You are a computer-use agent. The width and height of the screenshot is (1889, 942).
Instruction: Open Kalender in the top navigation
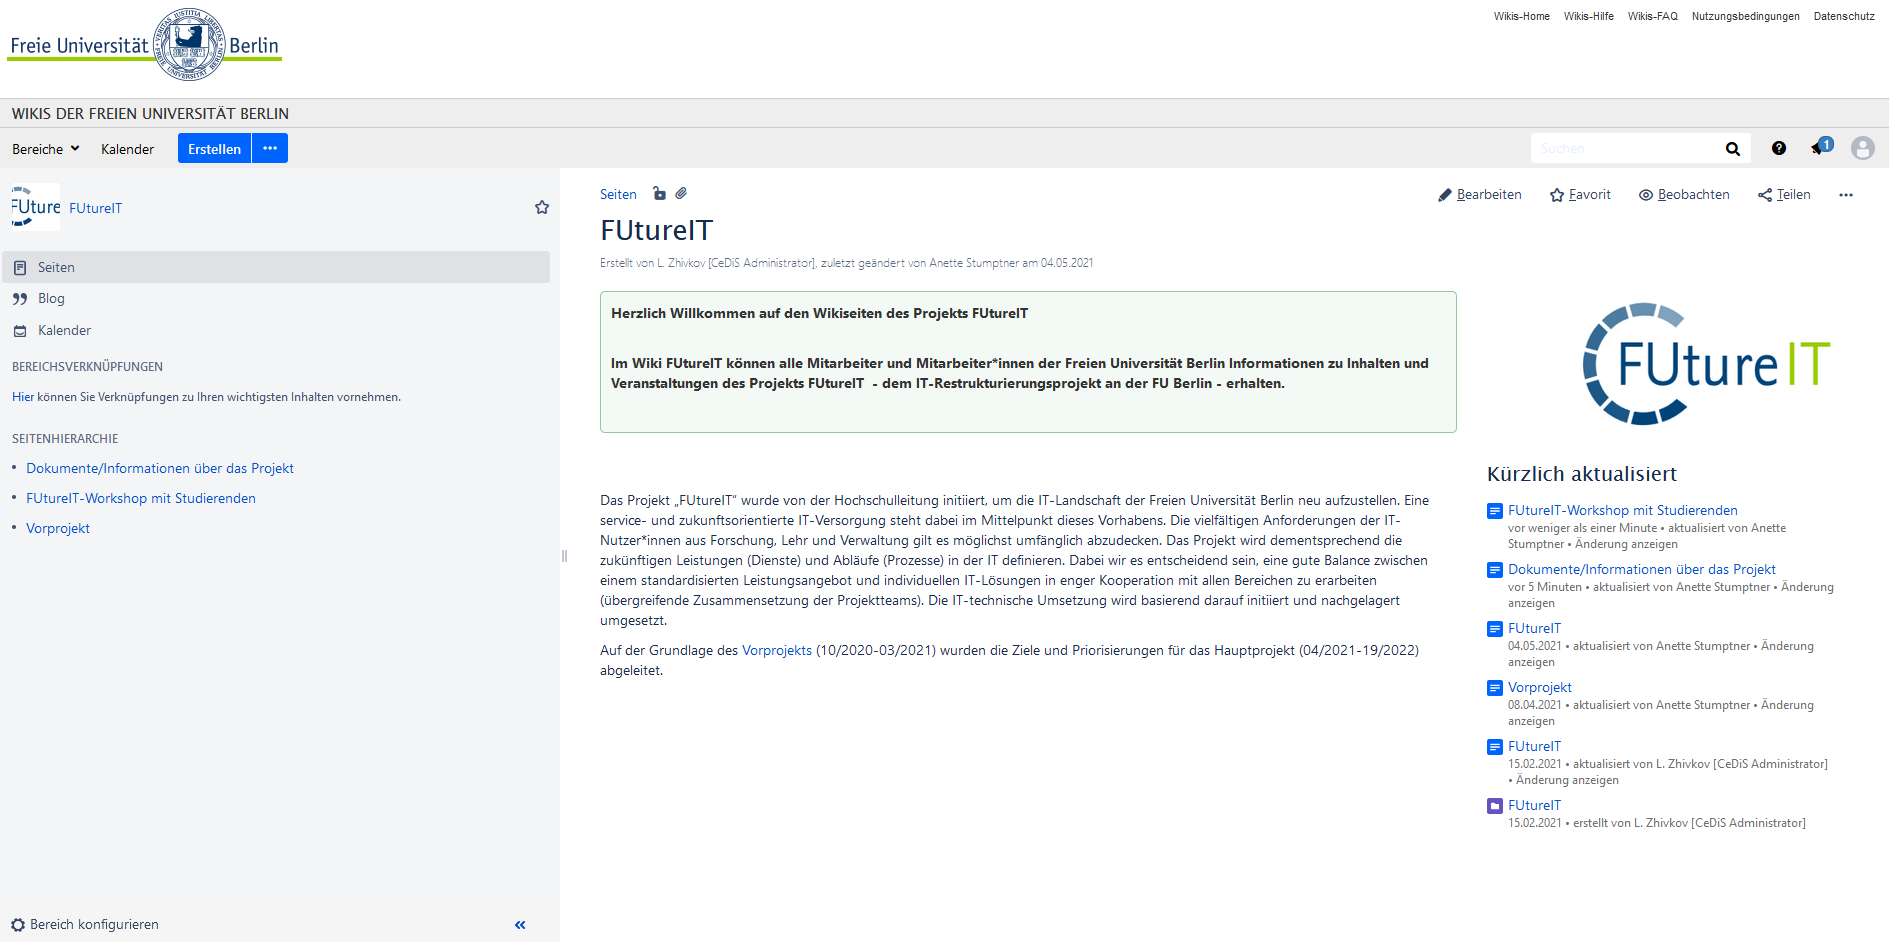coord(127,149)
